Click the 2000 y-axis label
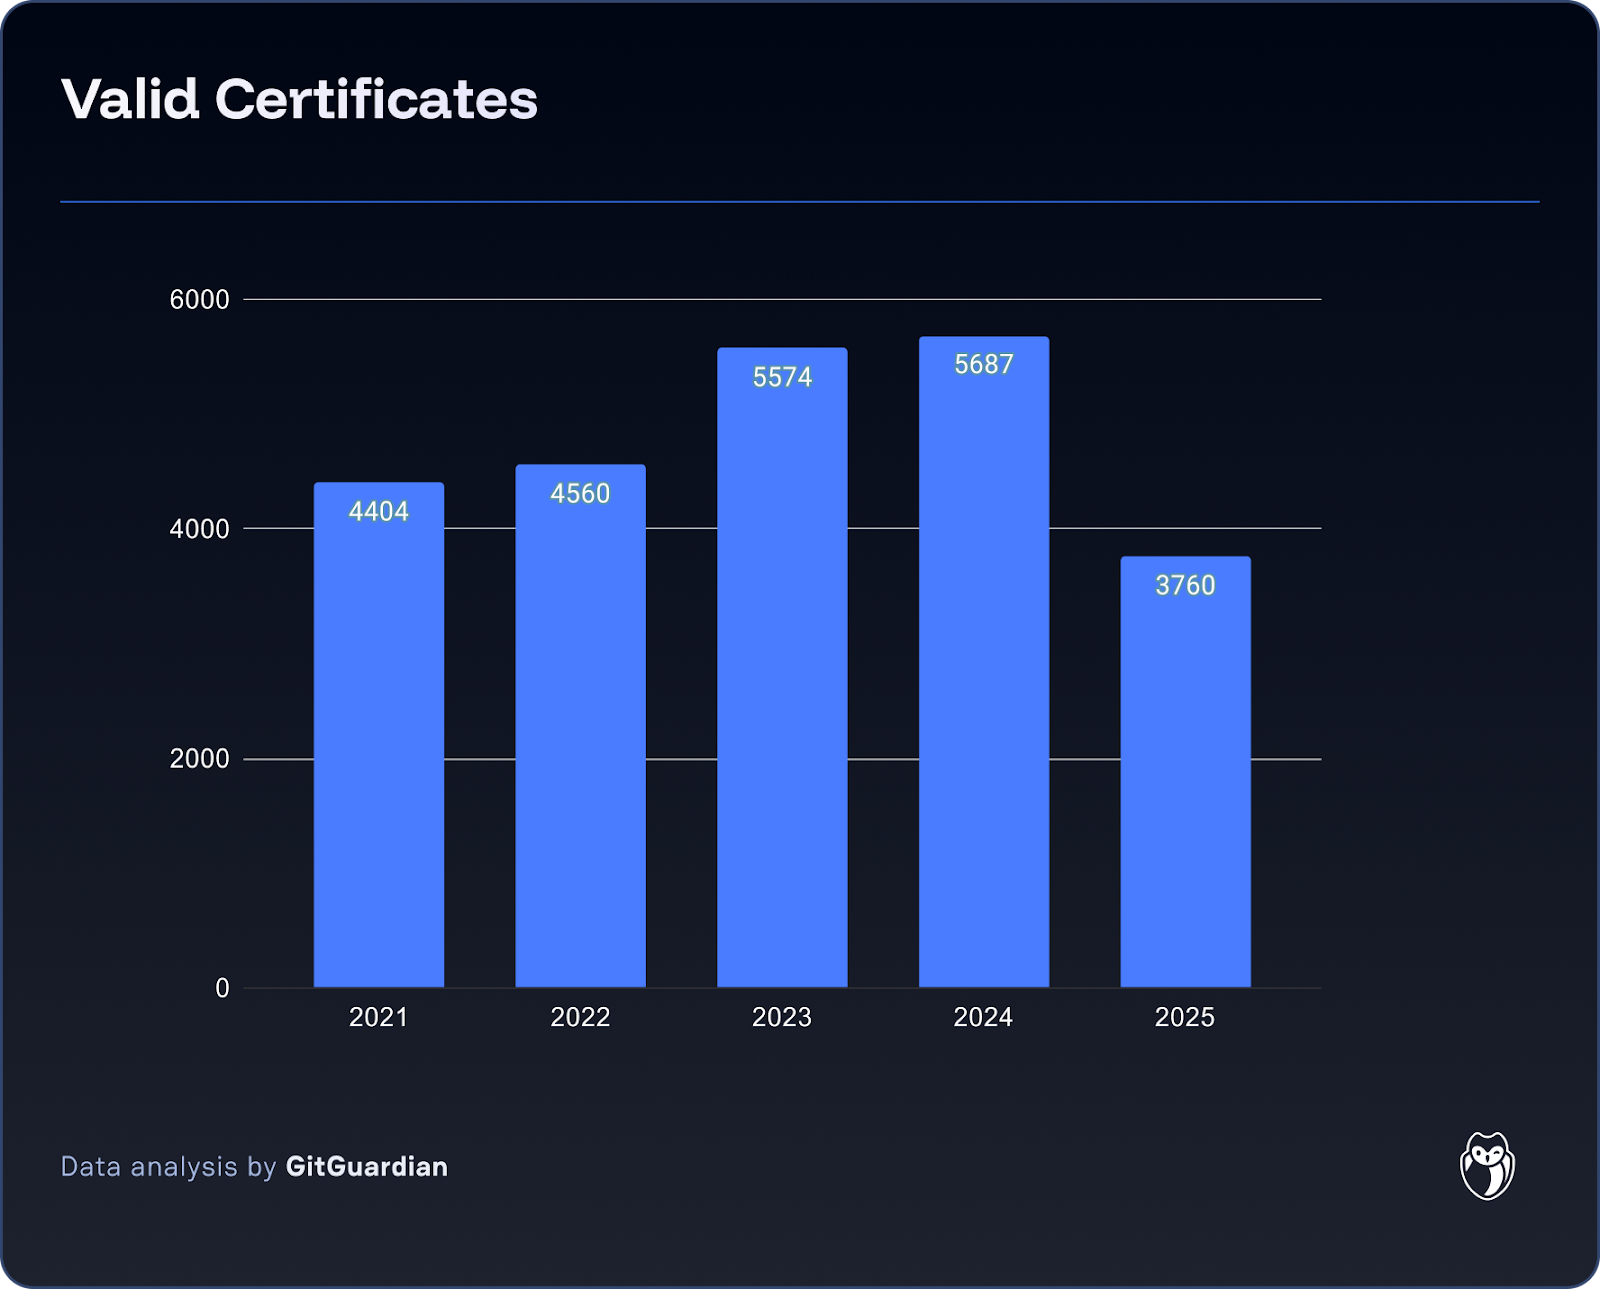Viewport: 1600px width, 1289px height. pos(199,758)
